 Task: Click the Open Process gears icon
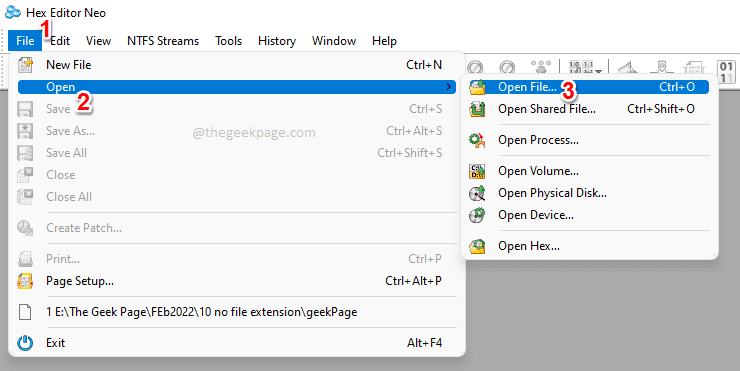point(477,140)
